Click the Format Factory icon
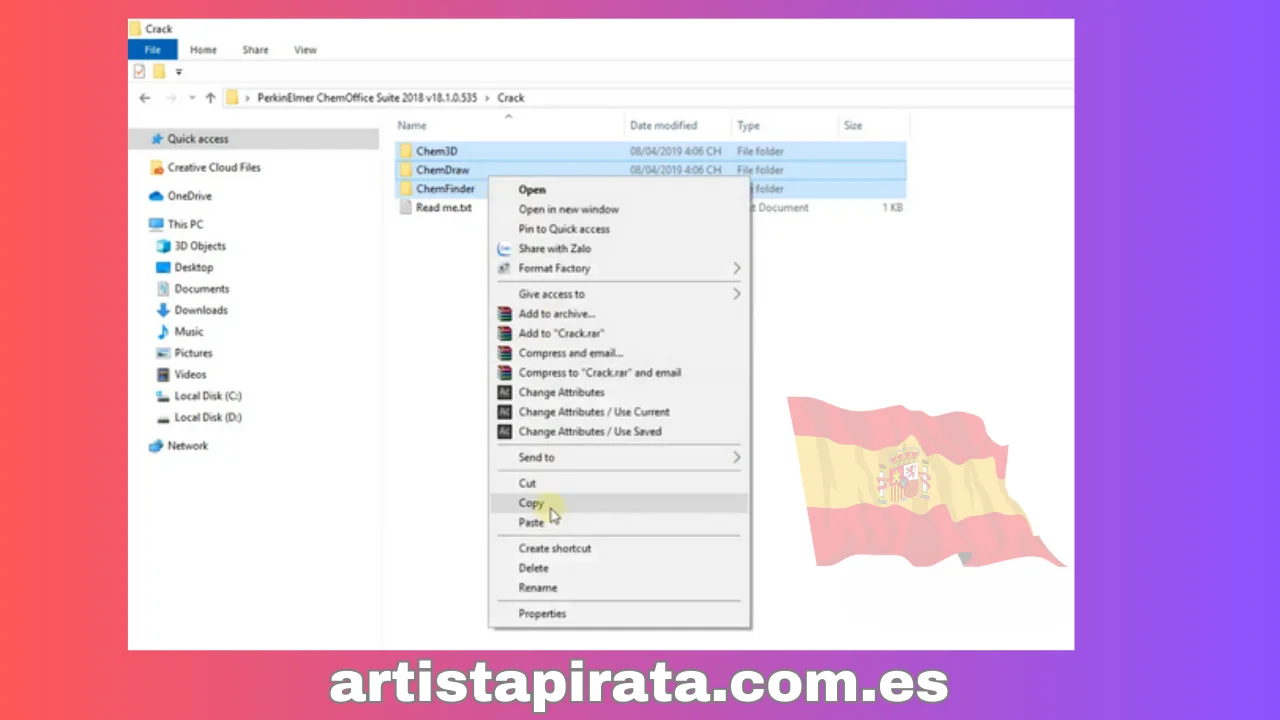The width and height of the screenshot is (1280, 720). tap(505, 268)
